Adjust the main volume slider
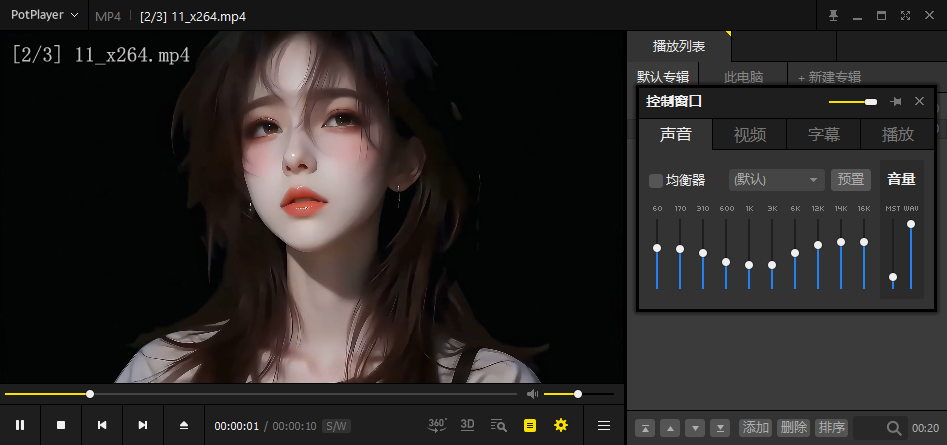The image size is (947, 445). 579,394
